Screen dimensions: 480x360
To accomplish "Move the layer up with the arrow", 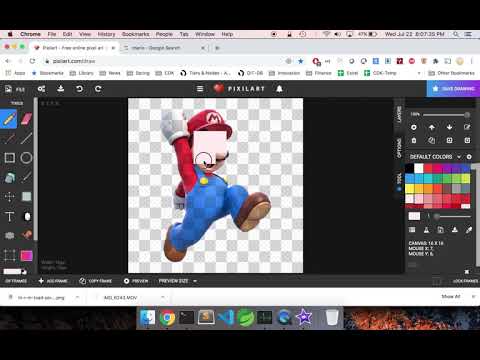I will pos(432,127).
